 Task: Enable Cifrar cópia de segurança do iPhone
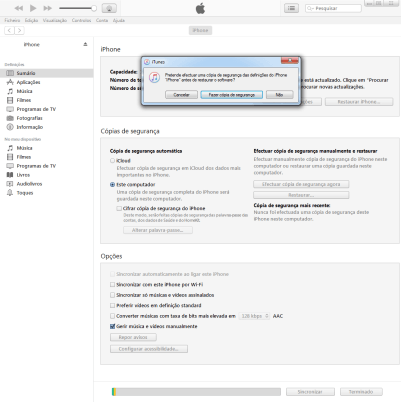pos(119,208)
